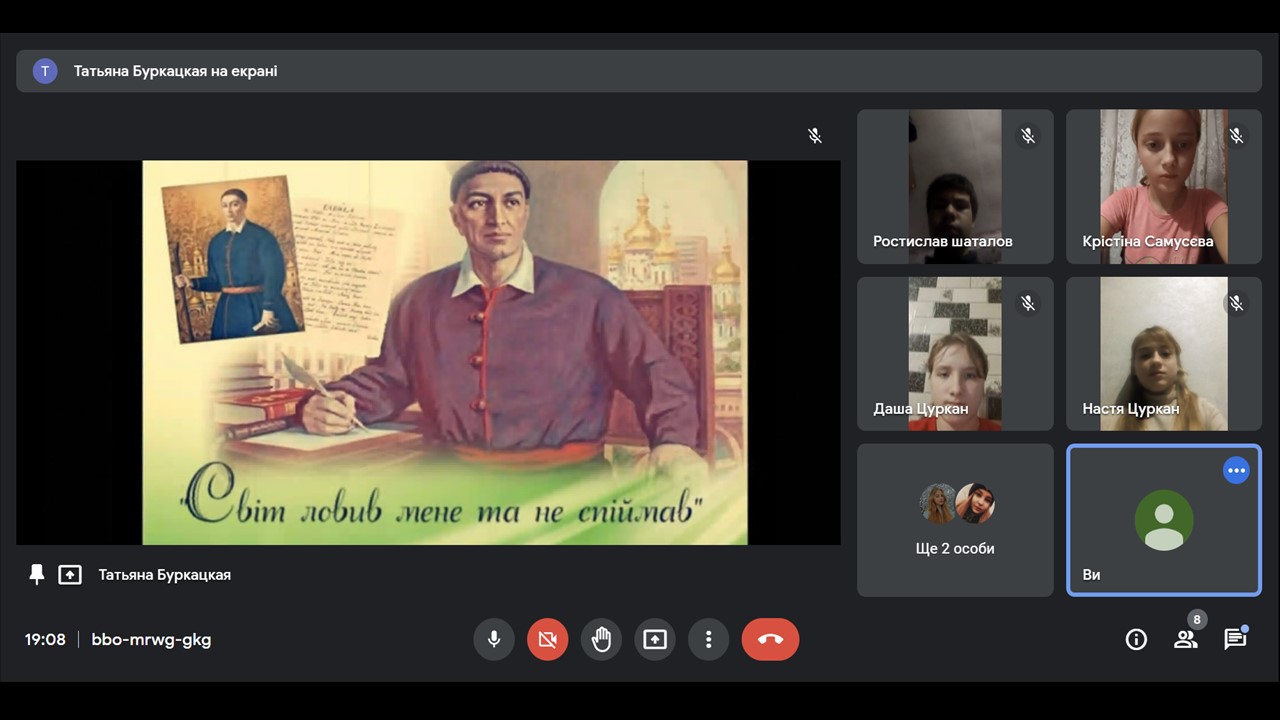This screenshot has height=720, width=1280.
Task: Click your own green avatar in the Ви tile
Action: 1164,520
